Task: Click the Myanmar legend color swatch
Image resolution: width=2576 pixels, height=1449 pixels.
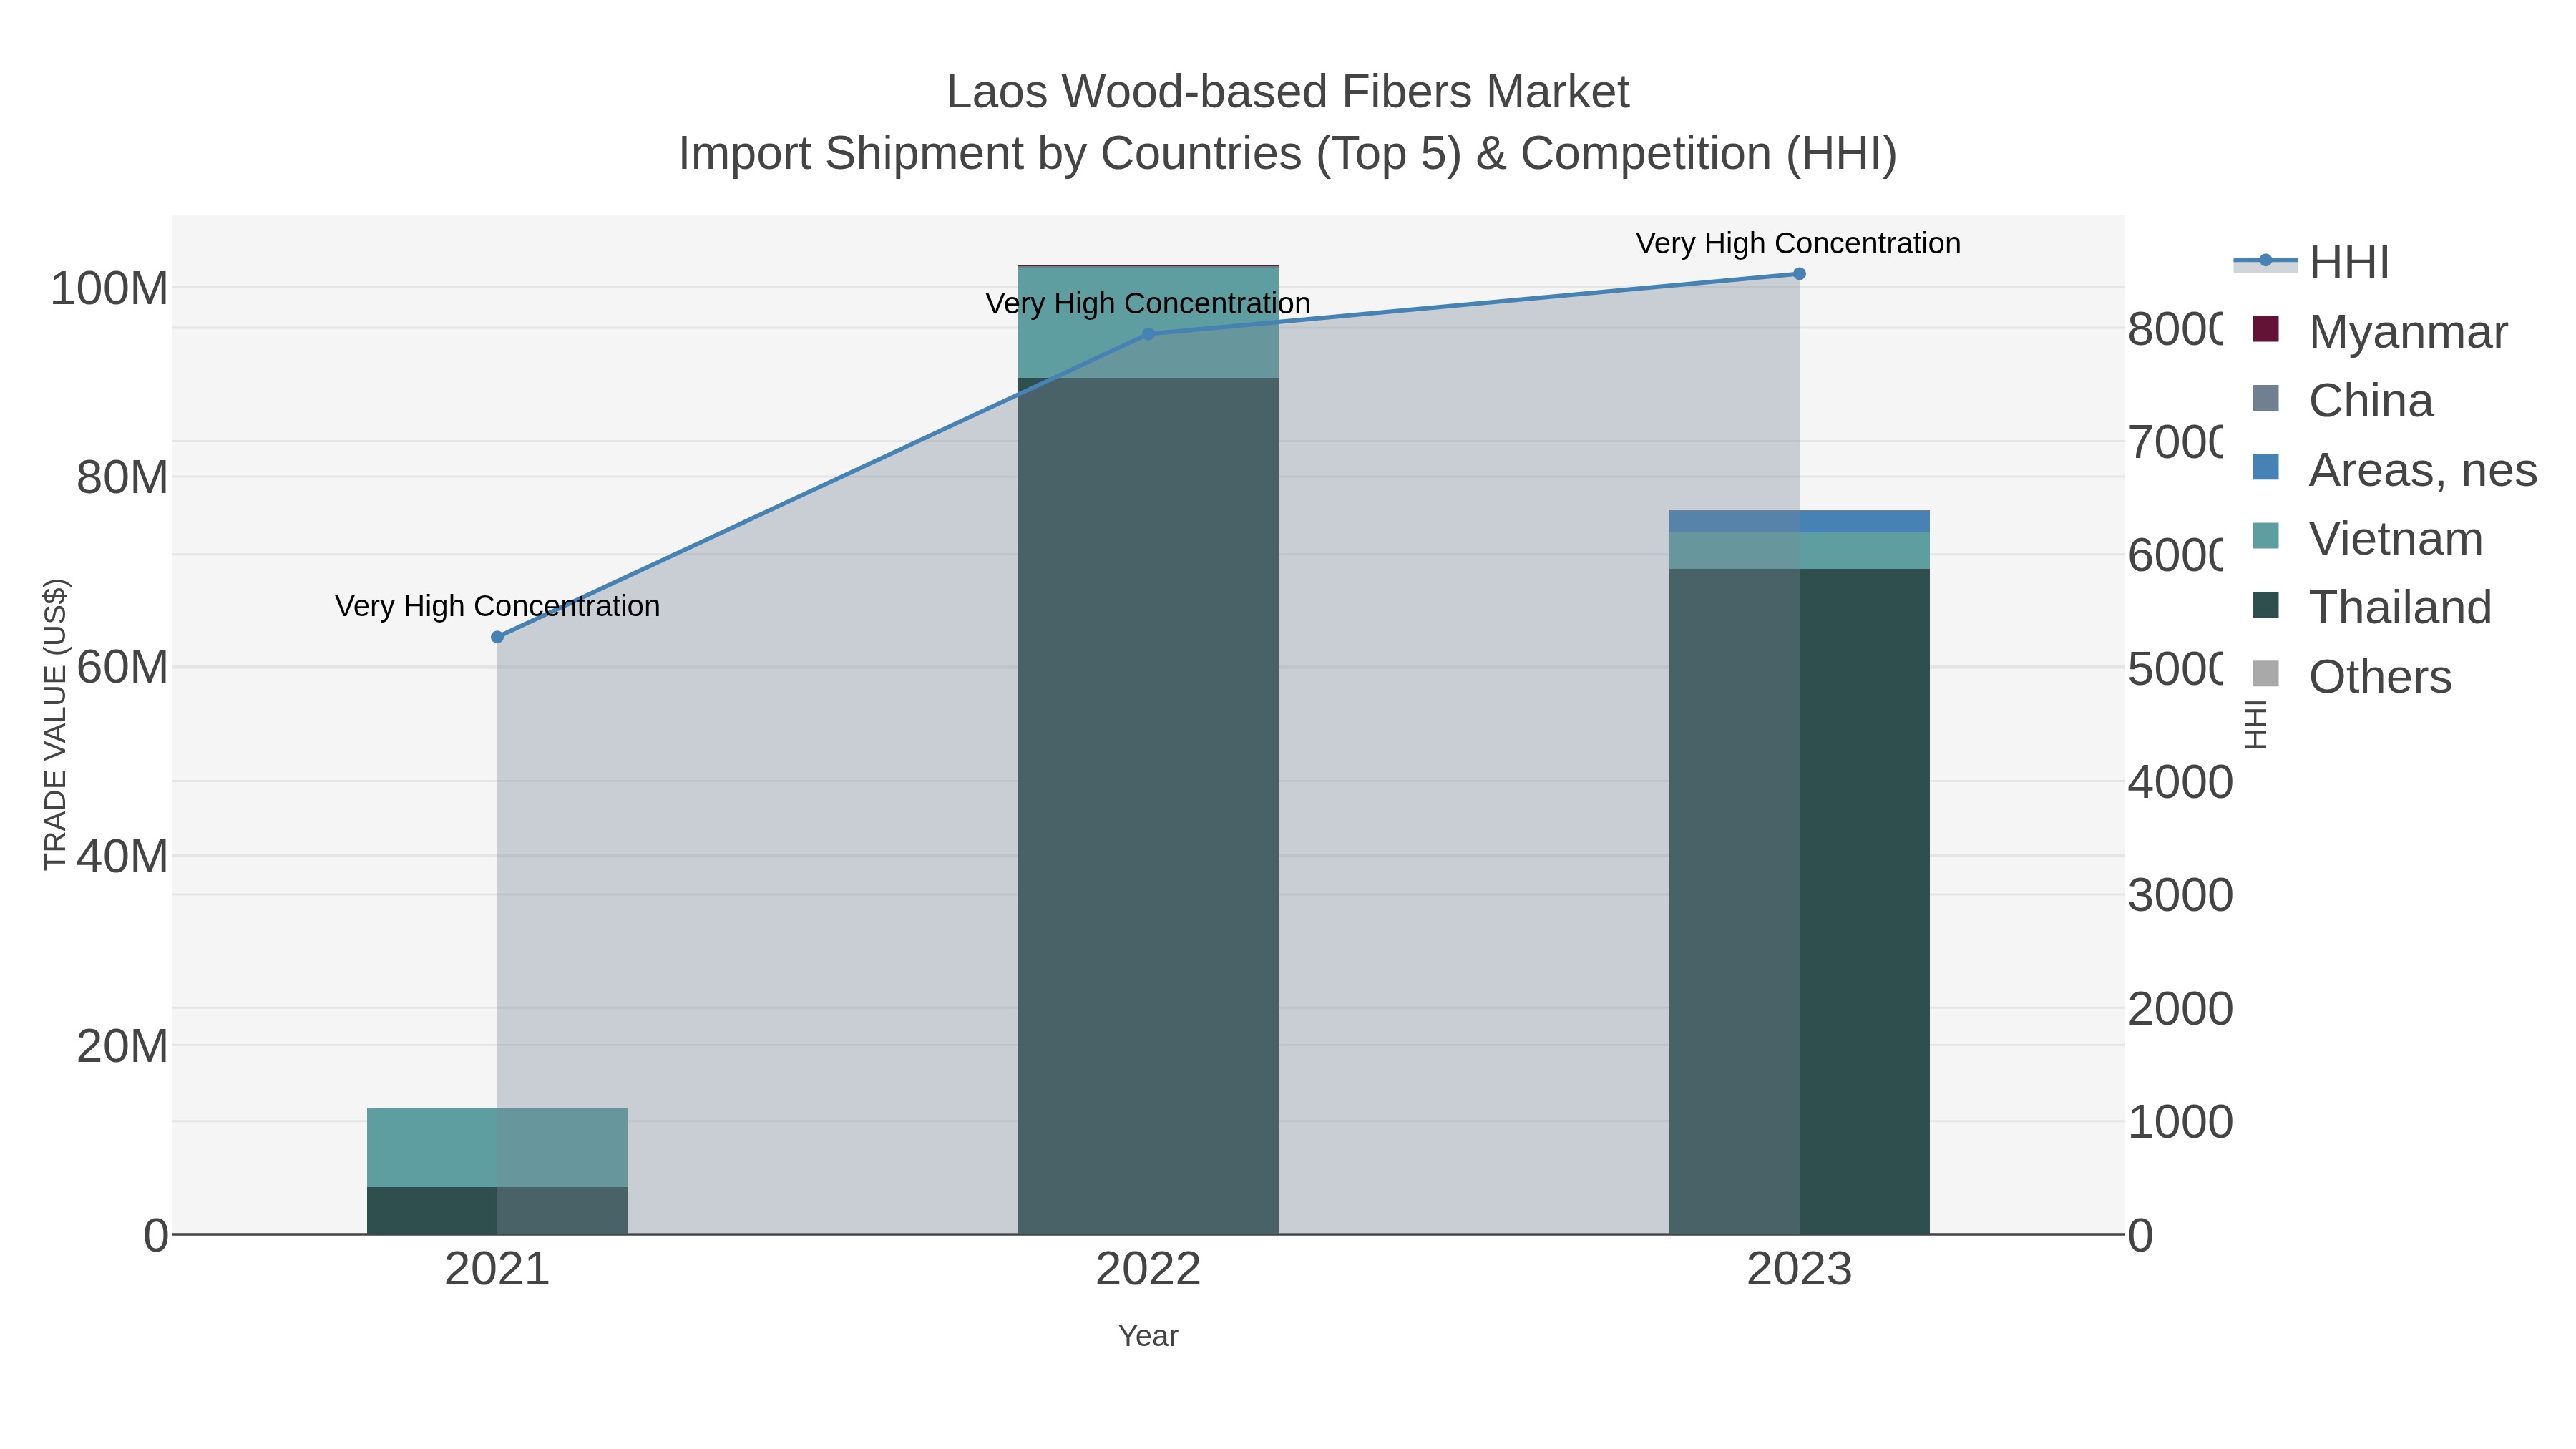Action: [x=2265, y=329]
